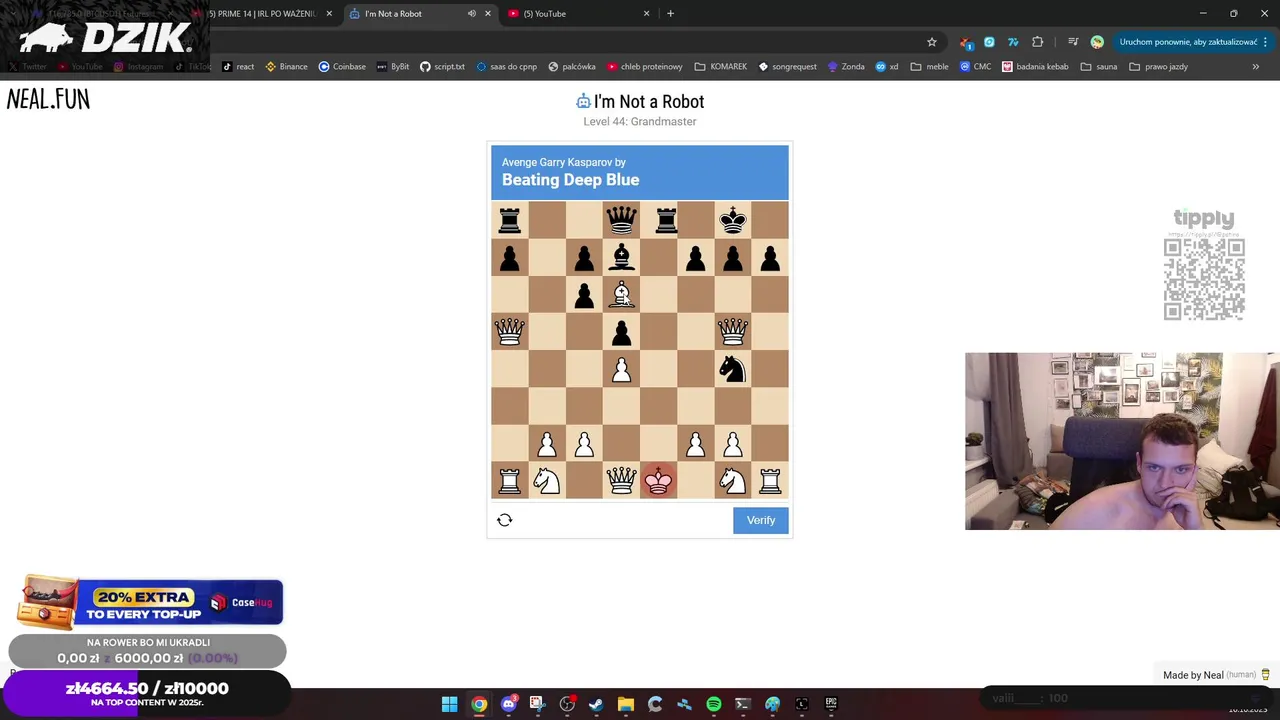Click the empty e4 board square
The image size is (1280, 720).
tap(658, 369)
